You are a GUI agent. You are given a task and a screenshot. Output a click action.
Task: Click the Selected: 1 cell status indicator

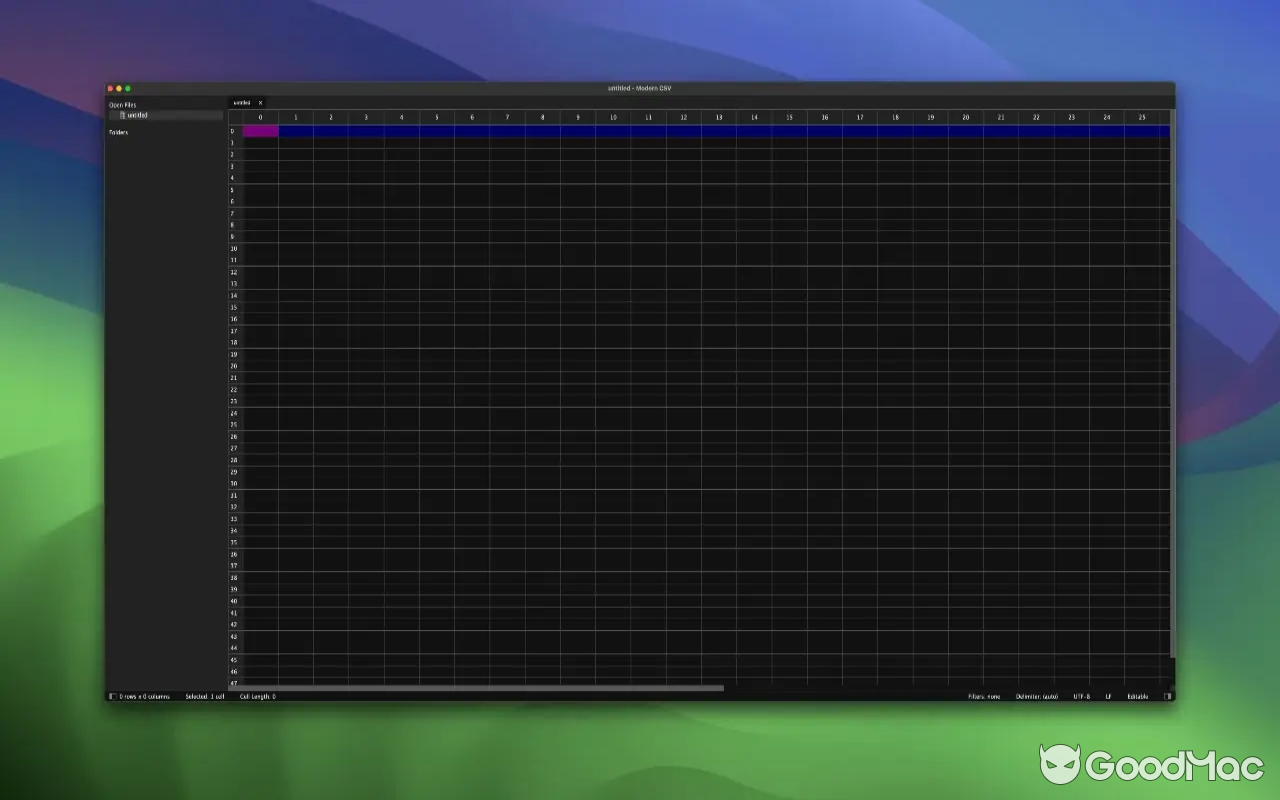pyautogui.click(x=203, y=696)
